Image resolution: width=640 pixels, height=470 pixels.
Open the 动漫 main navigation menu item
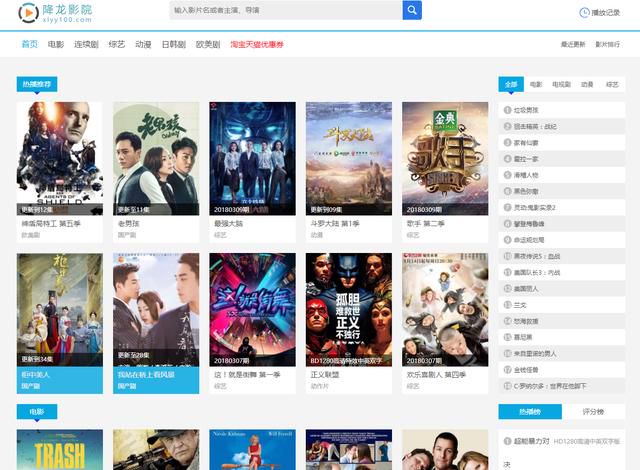(143, 44)
